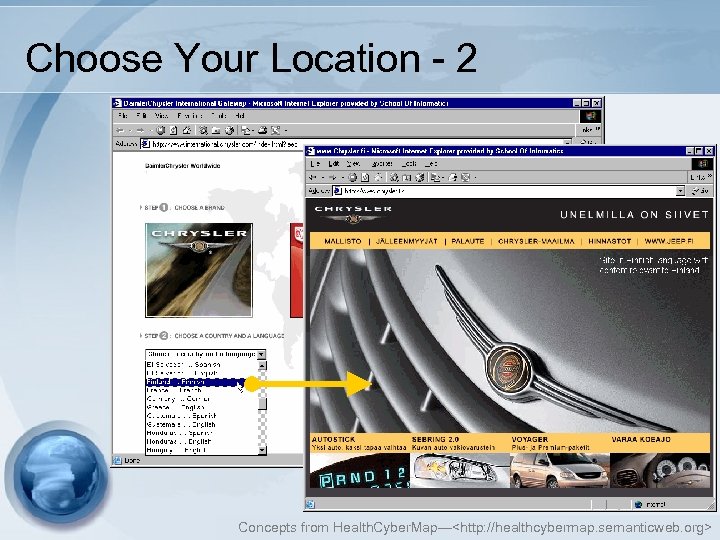Click the Edit icon in DaimlerChrysler Gateway toolbar
The height and width of the screenshot is (540, 720).
pyautogui.click(x=276, y=130)
